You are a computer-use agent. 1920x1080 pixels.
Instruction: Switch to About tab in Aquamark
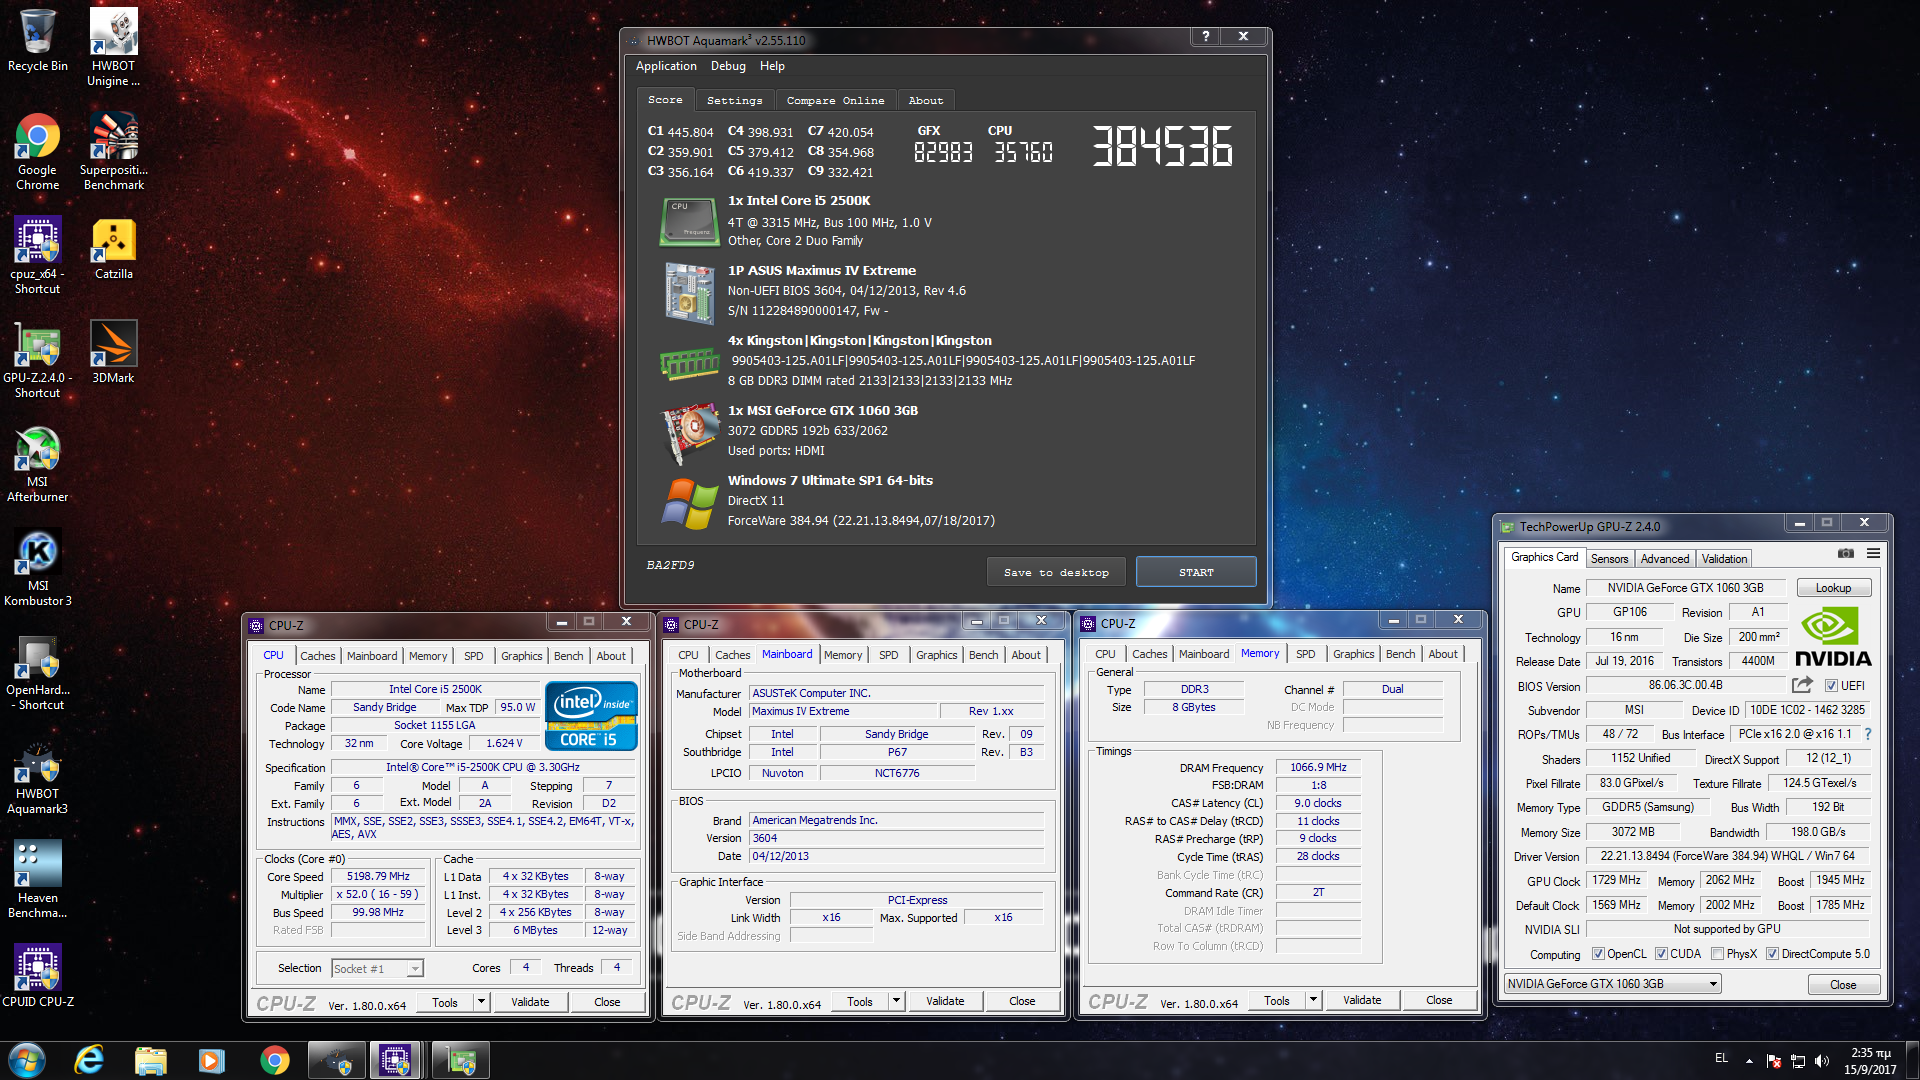click(x=926, y=100)
